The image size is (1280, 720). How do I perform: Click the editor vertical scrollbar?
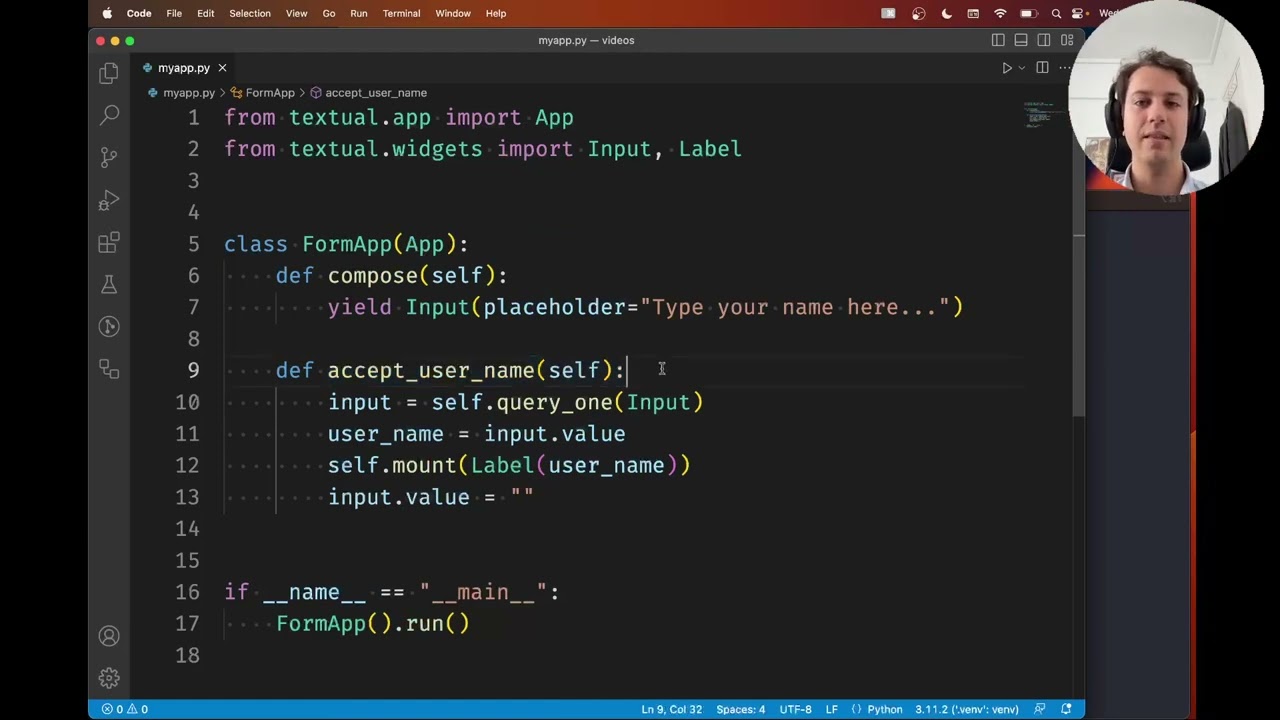[1079, 325]
